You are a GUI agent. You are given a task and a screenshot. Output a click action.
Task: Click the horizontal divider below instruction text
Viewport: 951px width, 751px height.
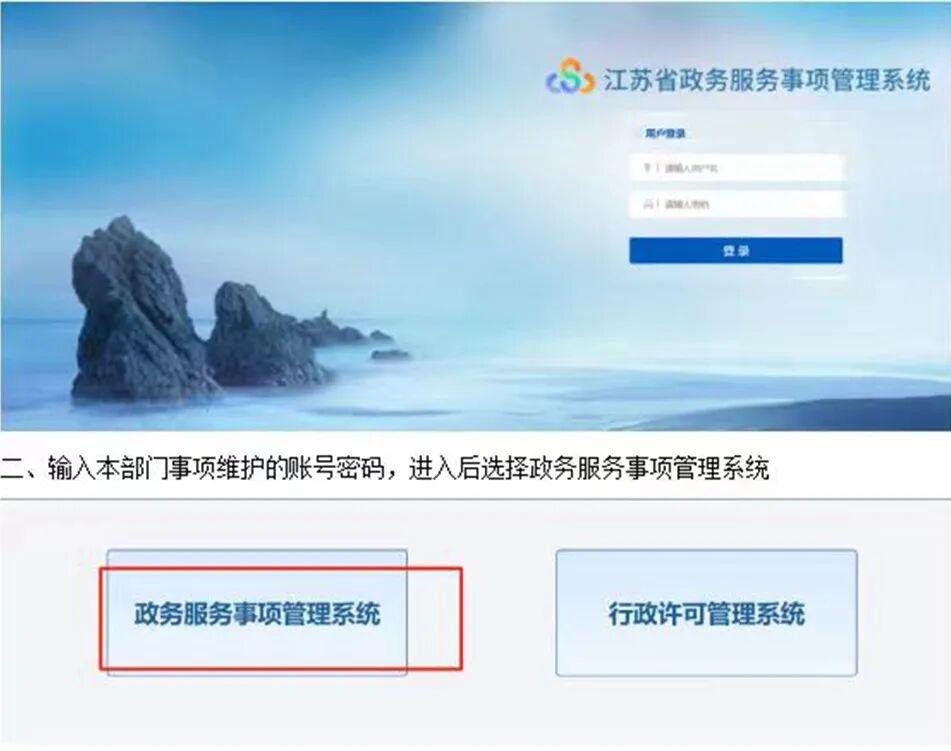tap(476, 499)
